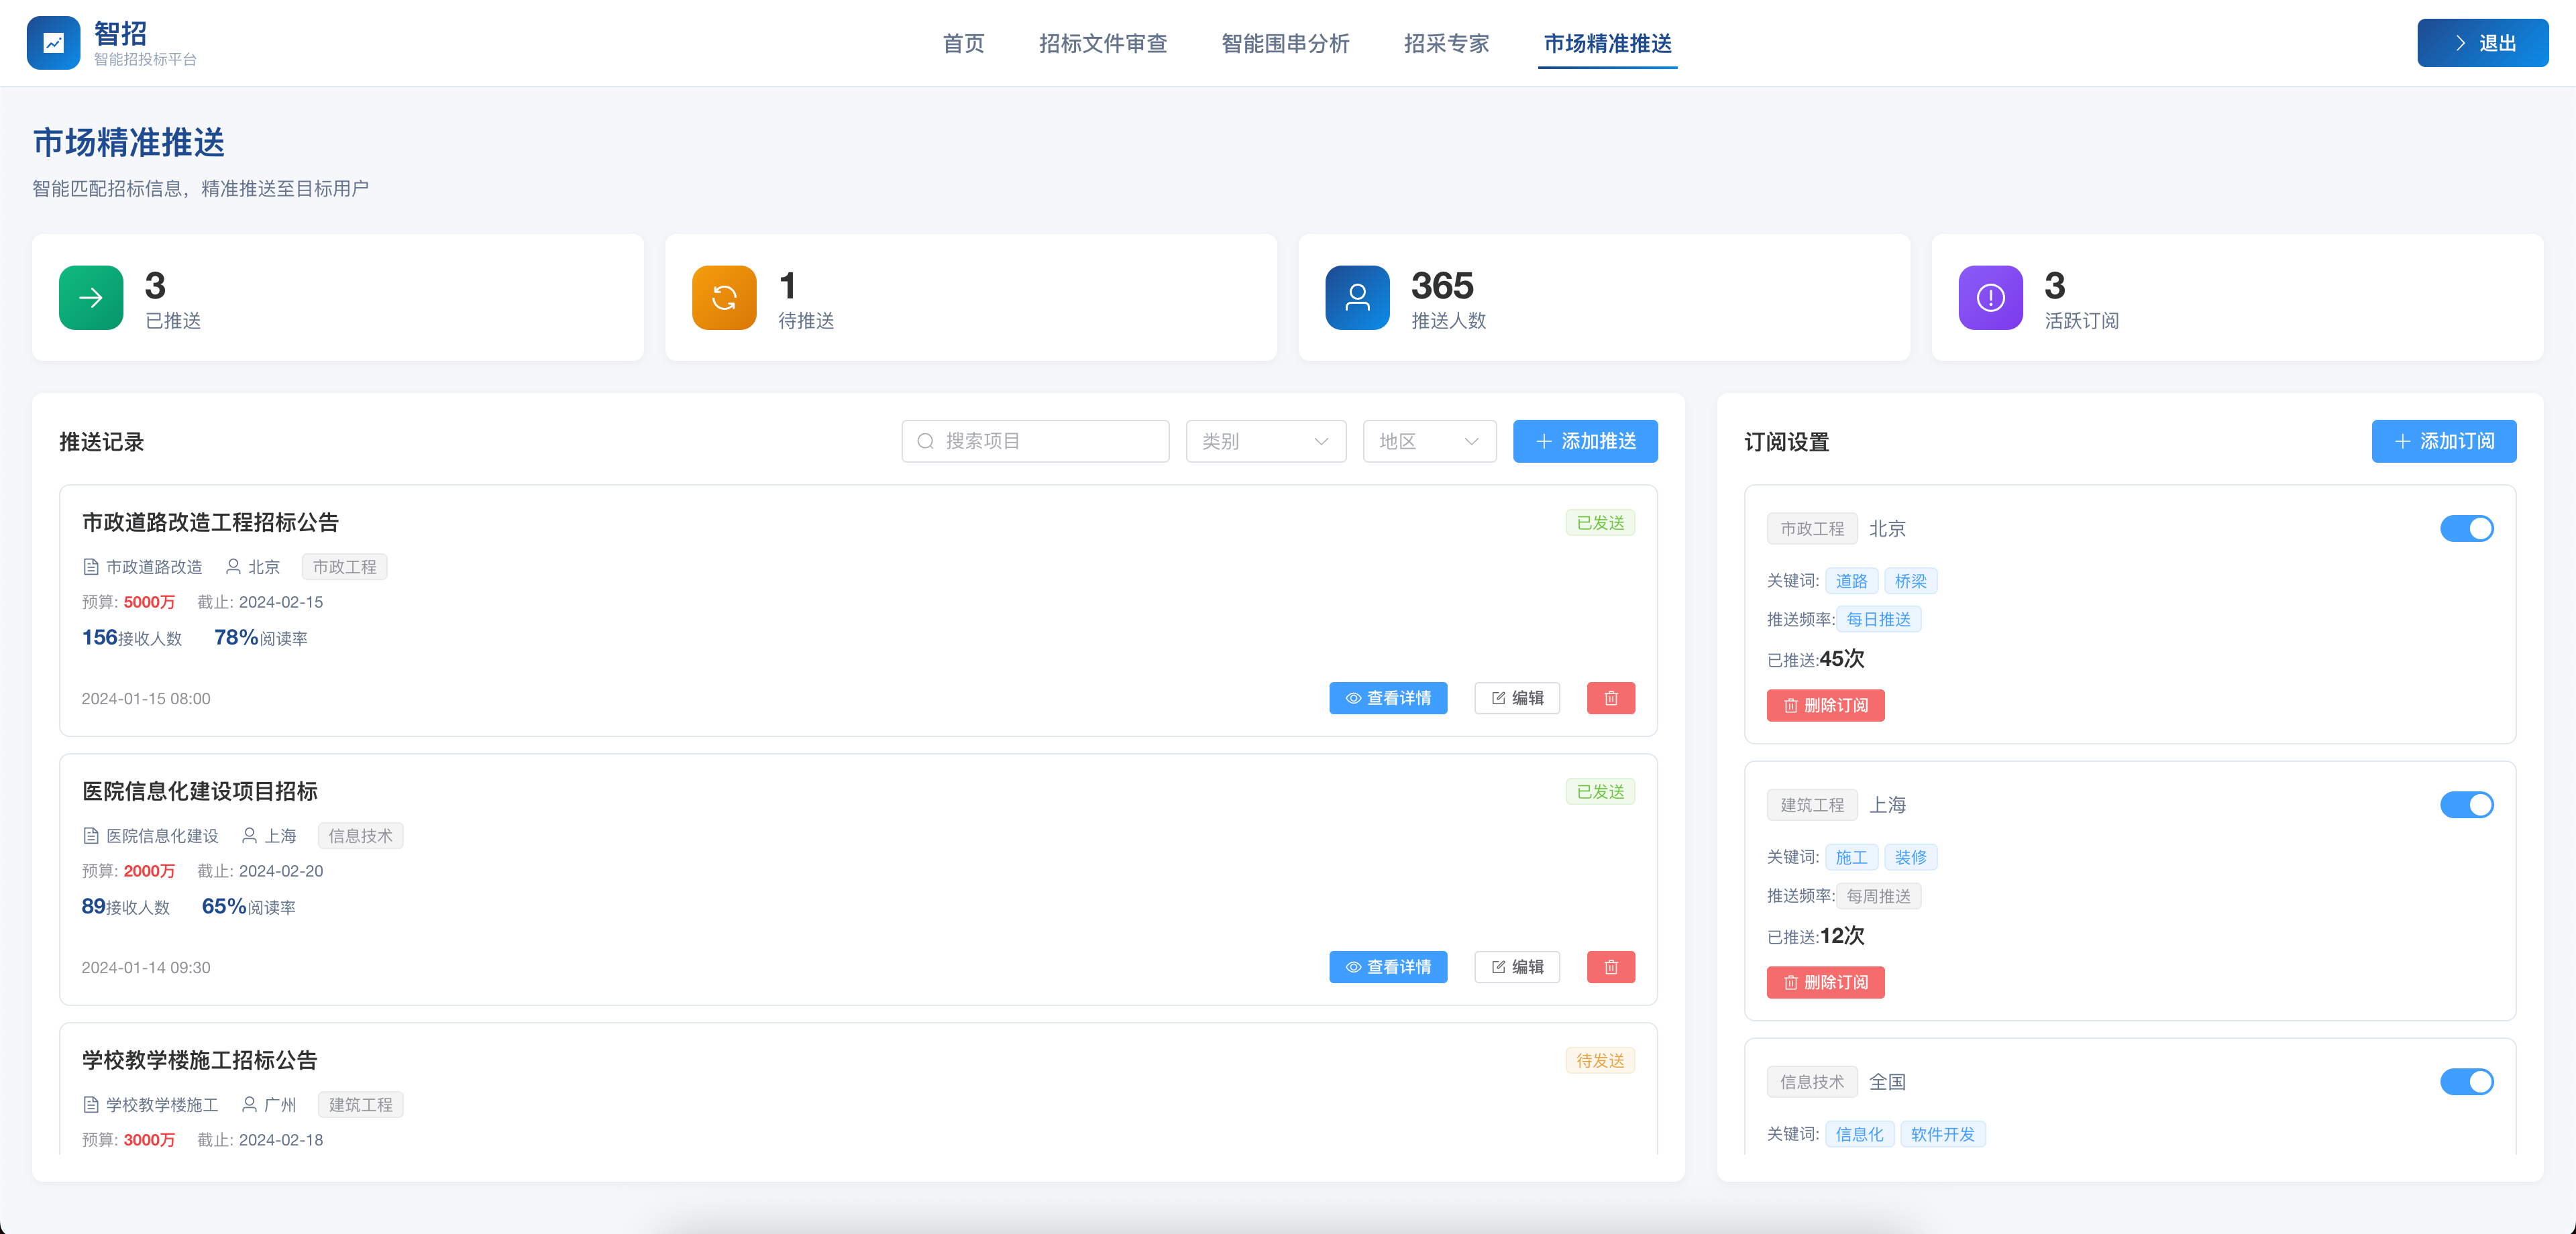Click the 搜索项目 input field
The width and height of the screenshot is (2576, 1234).
tap(1035, 441)
